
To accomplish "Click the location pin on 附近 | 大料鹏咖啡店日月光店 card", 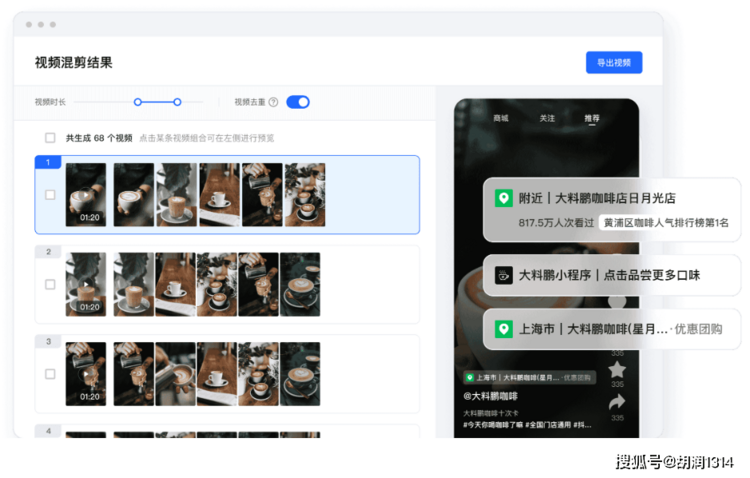I will click(504, 198).
